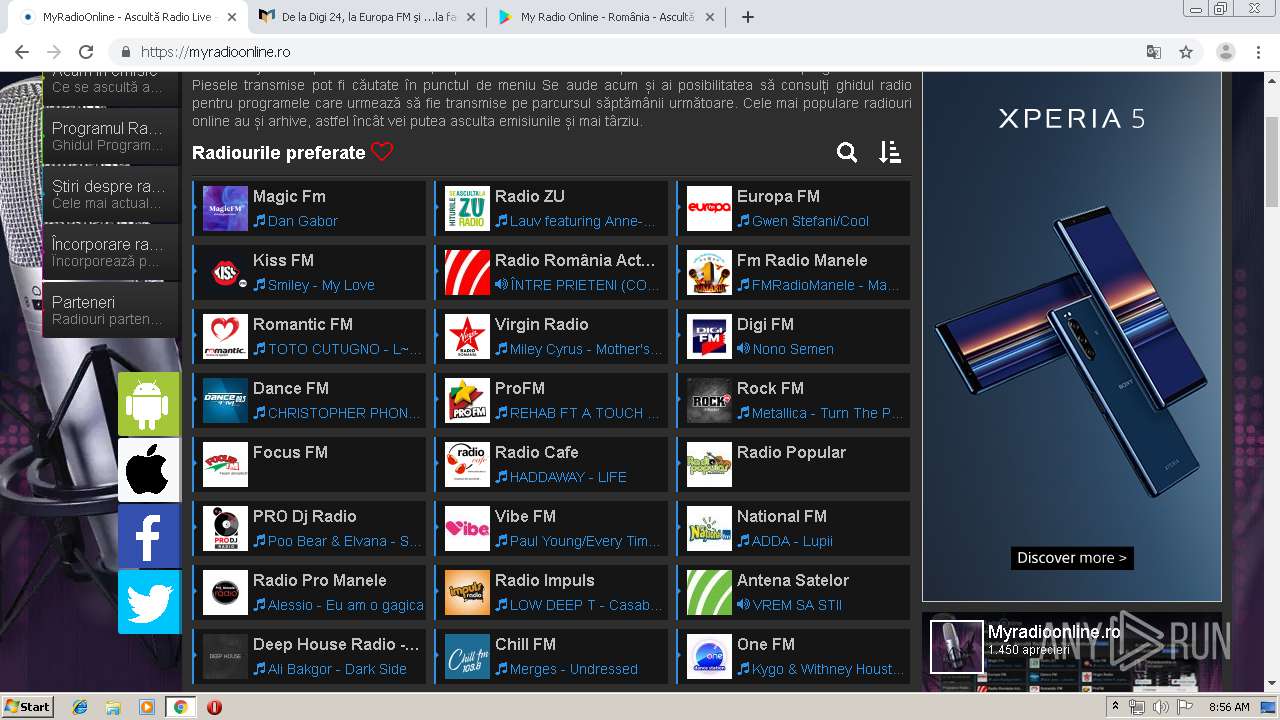Click the Digi FM logo
The height and width of the screenshot is (720, 1280).
click(x=709, y=336)
